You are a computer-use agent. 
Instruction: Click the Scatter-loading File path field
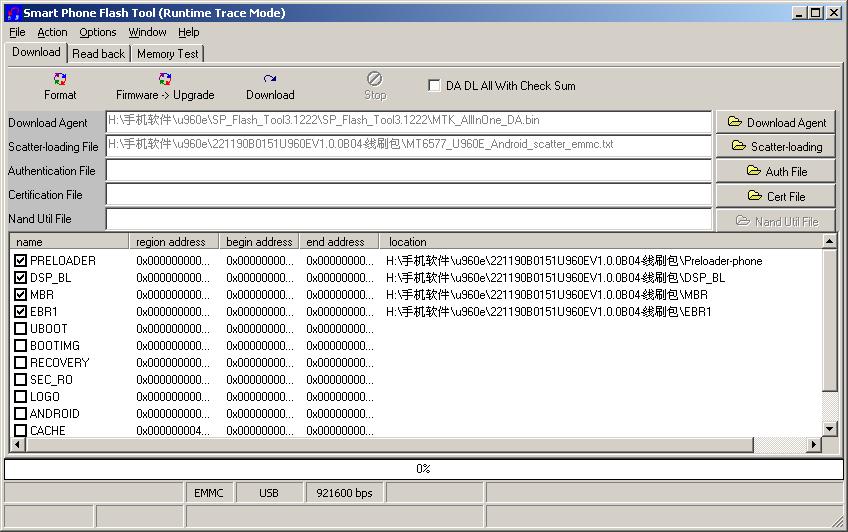[x=408, y=146]
